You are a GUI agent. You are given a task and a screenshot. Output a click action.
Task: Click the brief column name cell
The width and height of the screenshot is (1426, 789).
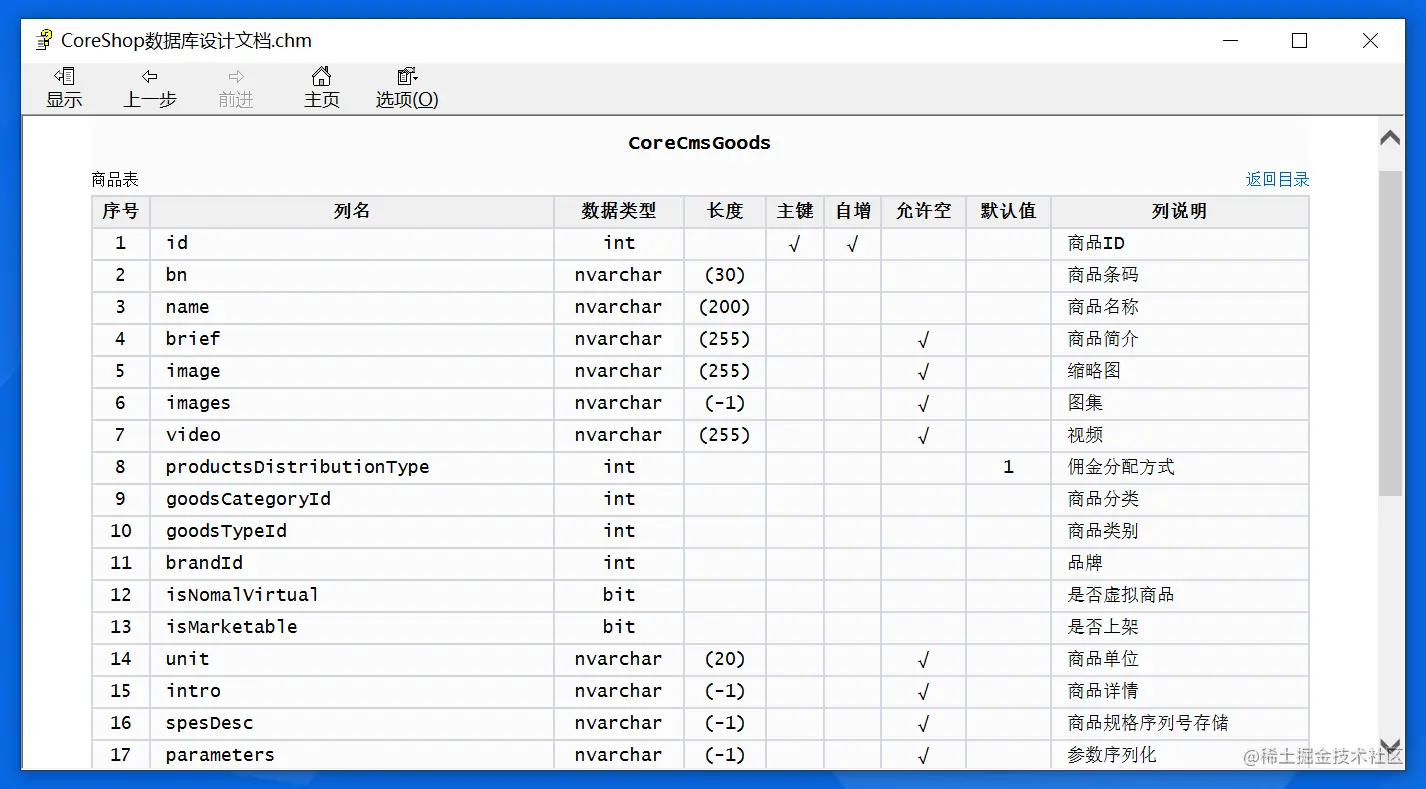(x=352, y=339)
